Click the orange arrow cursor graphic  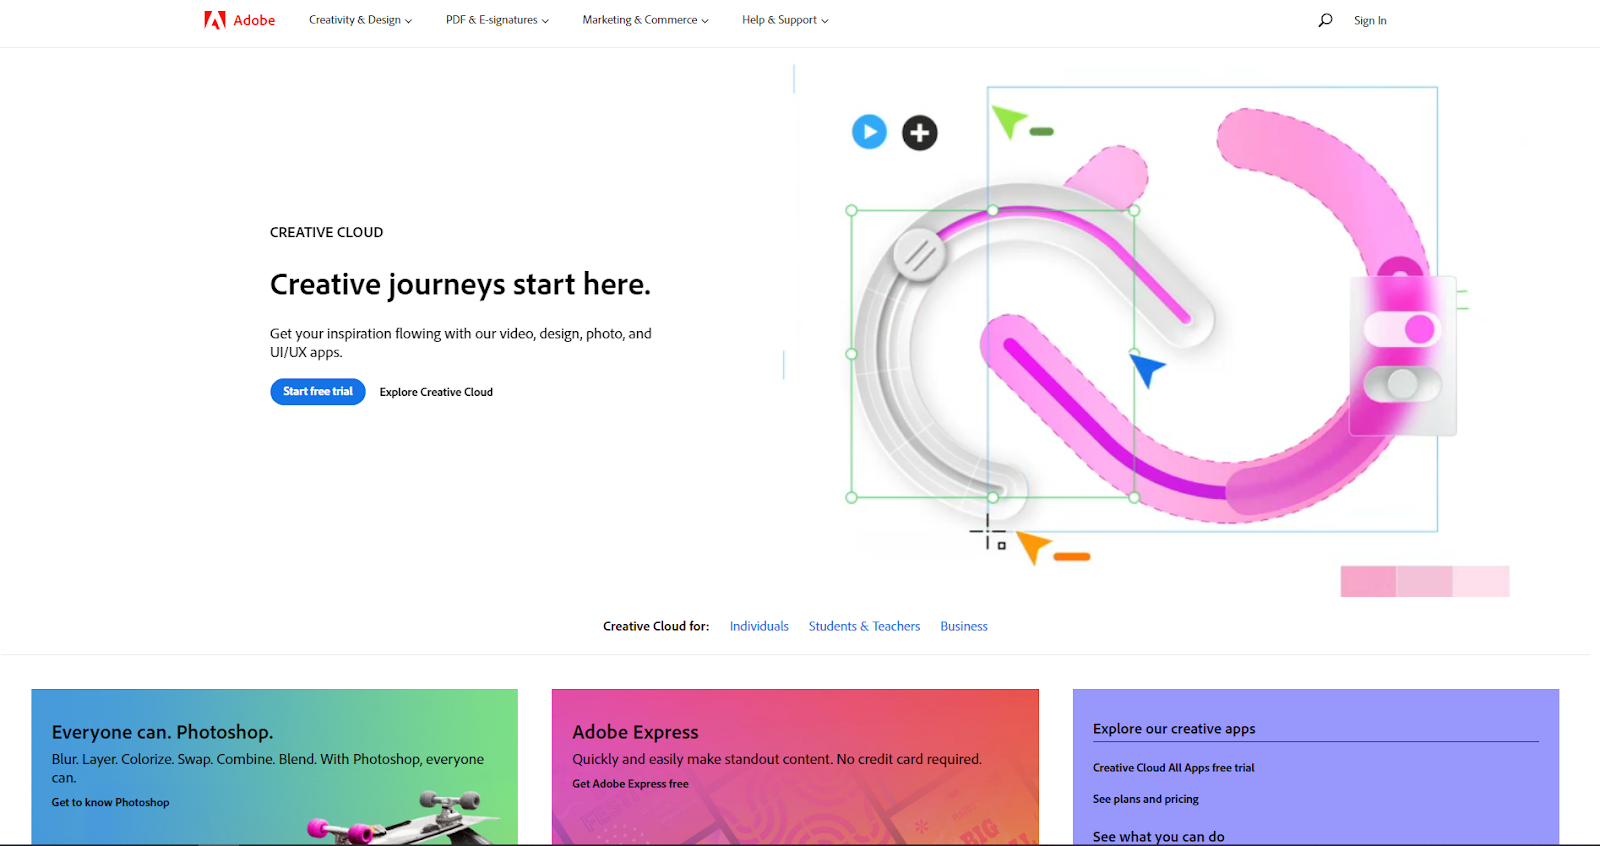click(1033, 547)
